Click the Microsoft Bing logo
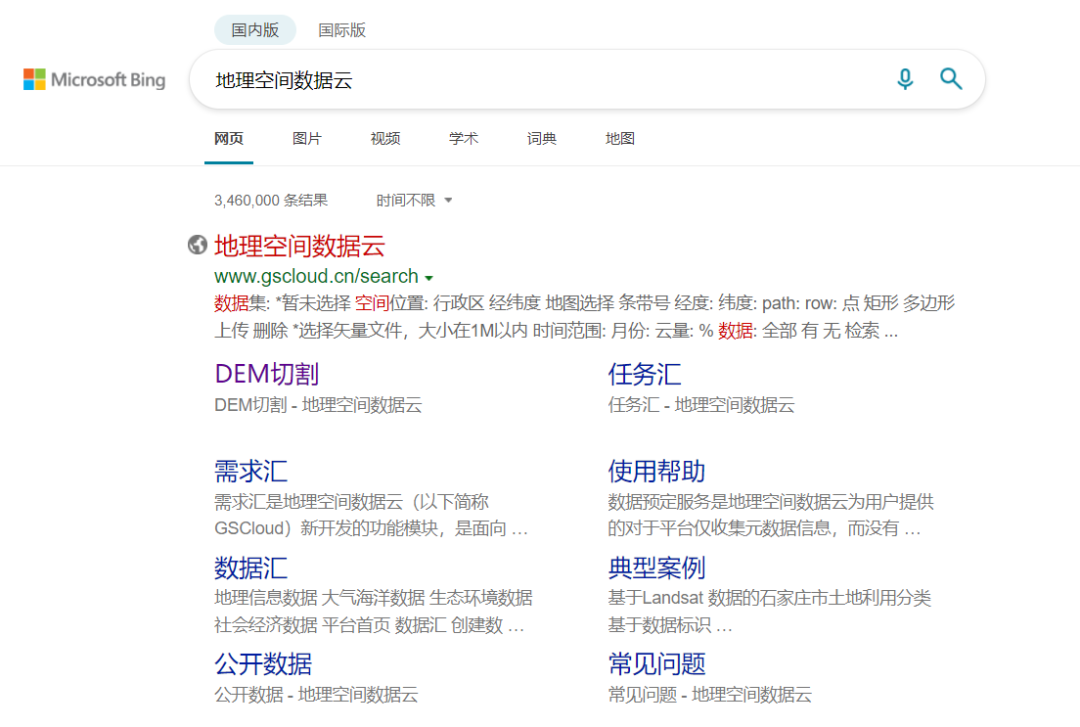The width and height of the screenshot is (1080, 727). point(94,79)
